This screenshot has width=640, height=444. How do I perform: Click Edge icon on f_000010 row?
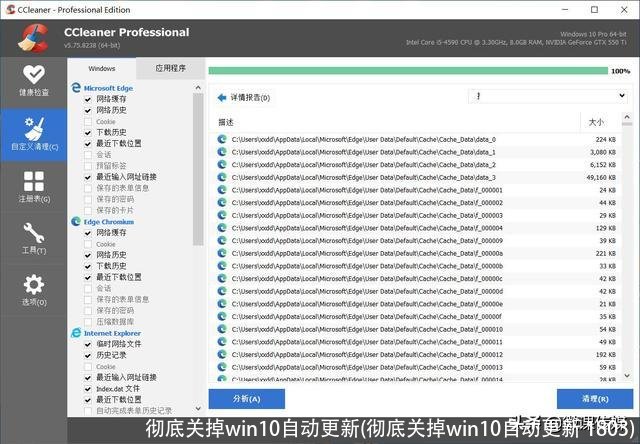[x=222, y=329]
